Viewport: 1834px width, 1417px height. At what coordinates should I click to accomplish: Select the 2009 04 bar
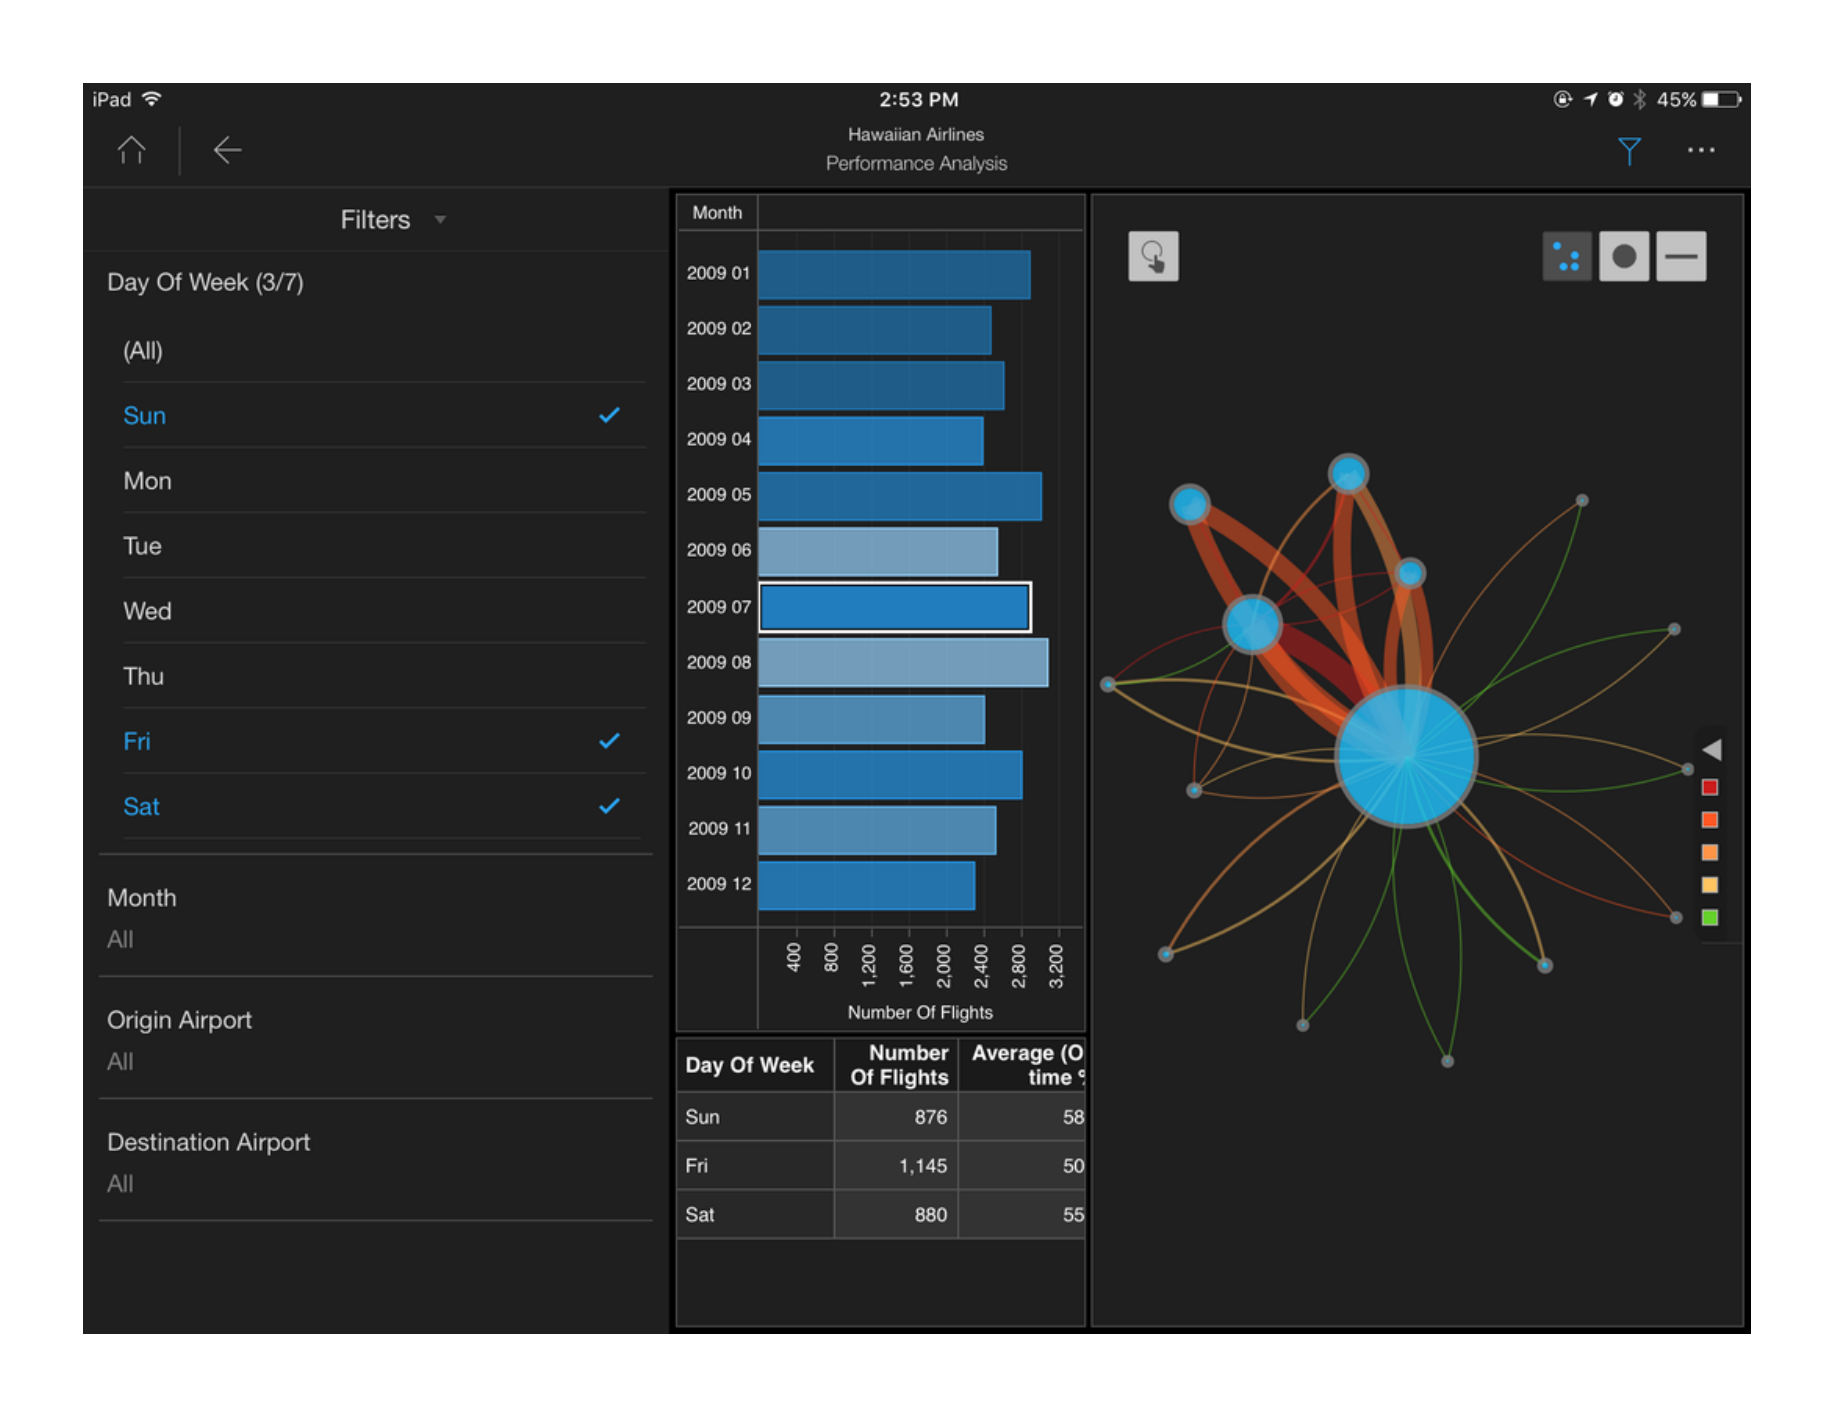(x=871, y=441)
